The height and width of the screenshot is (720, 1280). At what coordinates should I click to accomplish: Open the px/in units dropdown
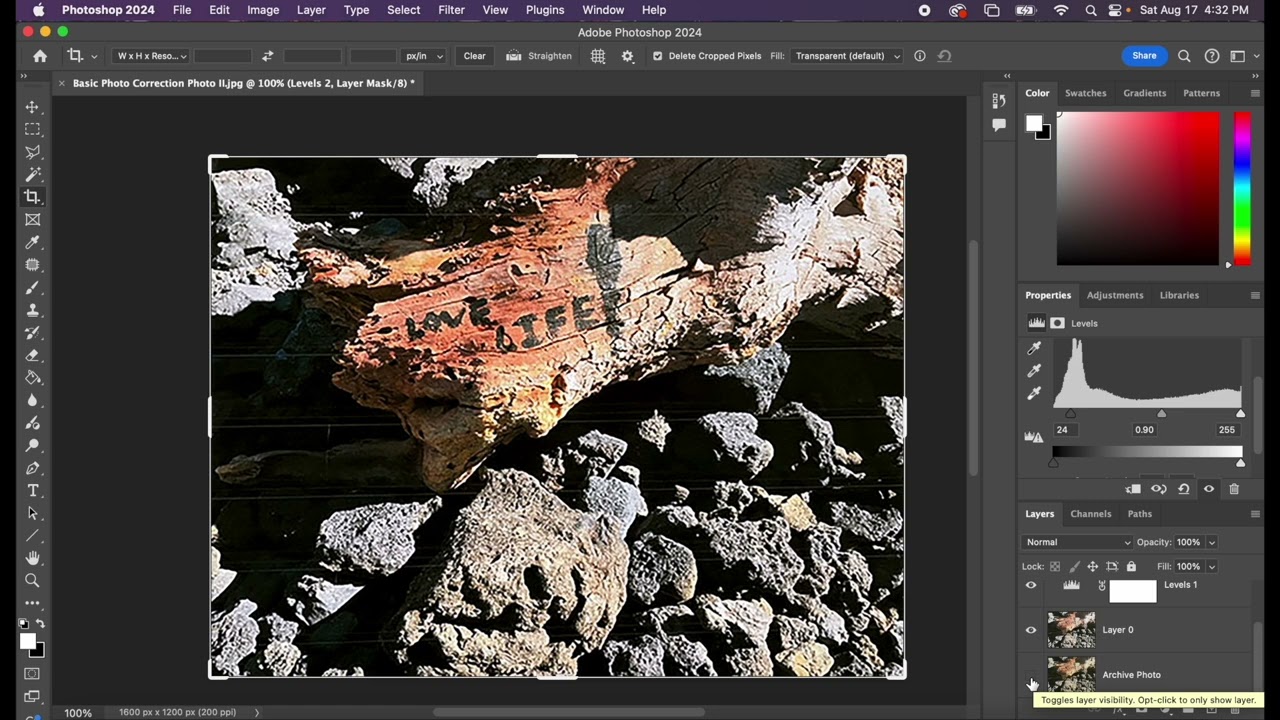pos(423,56)
